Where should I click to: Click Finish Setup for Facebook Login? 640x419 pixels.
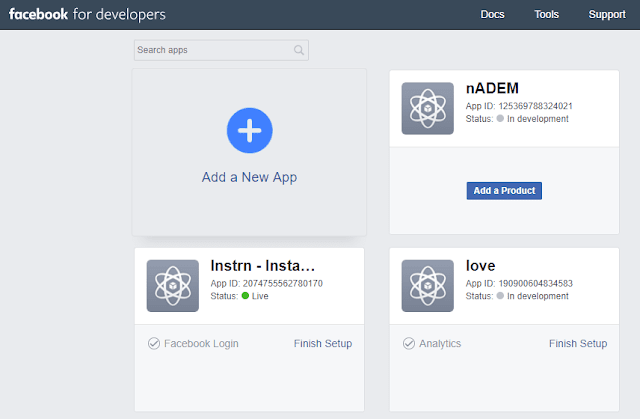click(323, 344)
